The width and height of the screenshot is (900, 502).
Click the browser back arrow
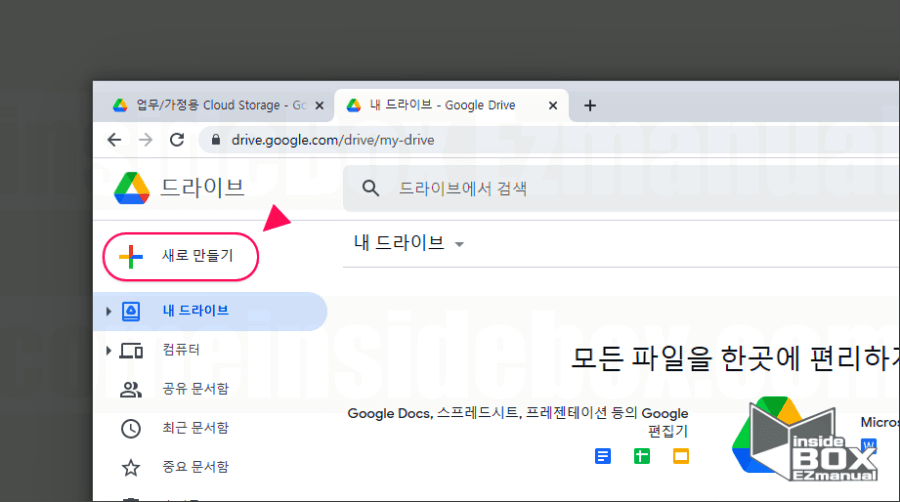coord(114,140)
